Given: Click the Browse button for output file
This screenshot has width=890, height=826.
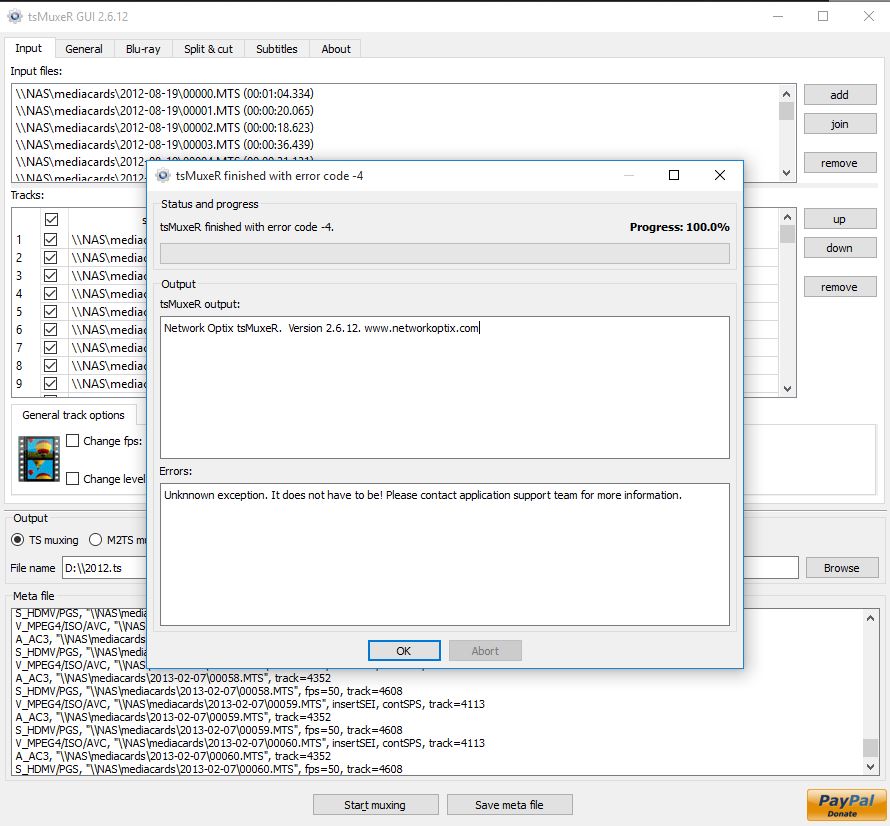Looking at the screenshot, I should [x=842, y=568].
